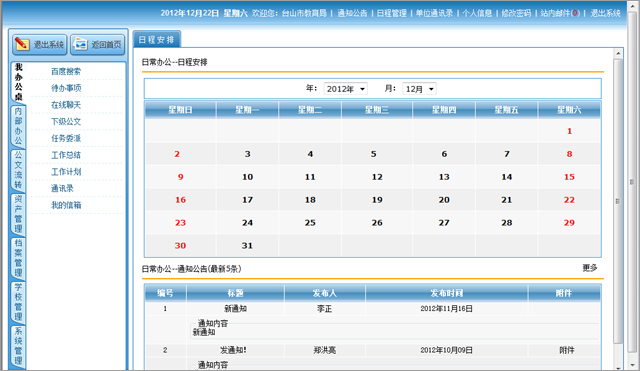Open 我的信箱 link

pos(66,205)
